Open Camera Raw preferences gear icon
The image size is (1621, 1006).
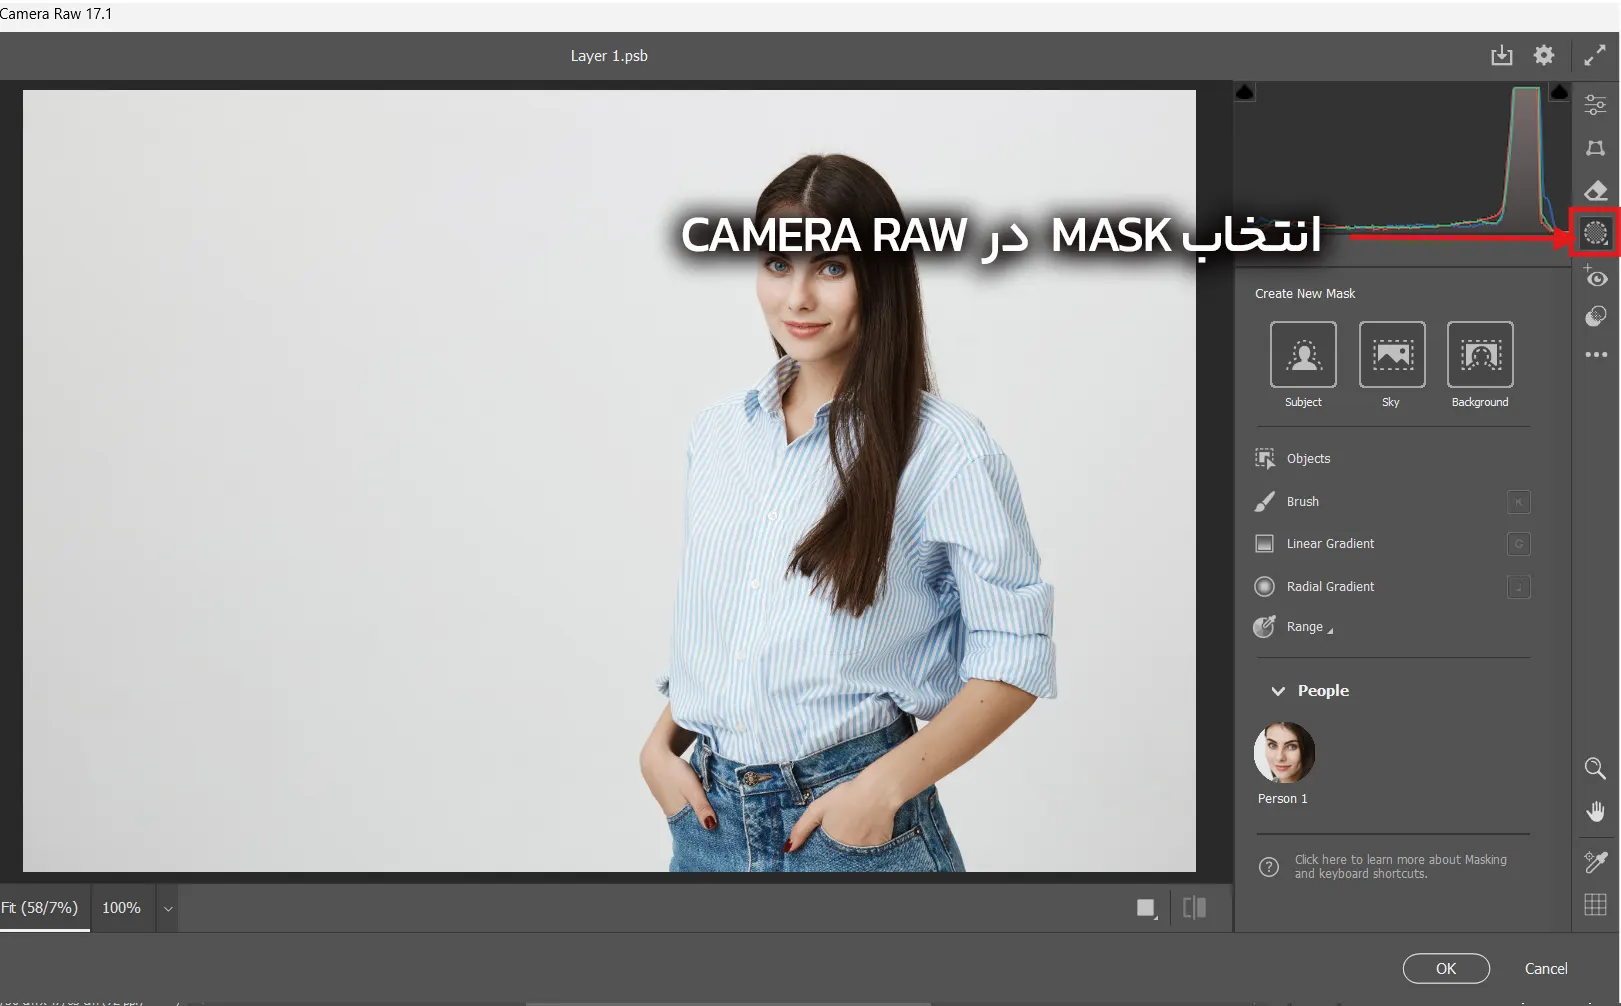(1544, 56)
